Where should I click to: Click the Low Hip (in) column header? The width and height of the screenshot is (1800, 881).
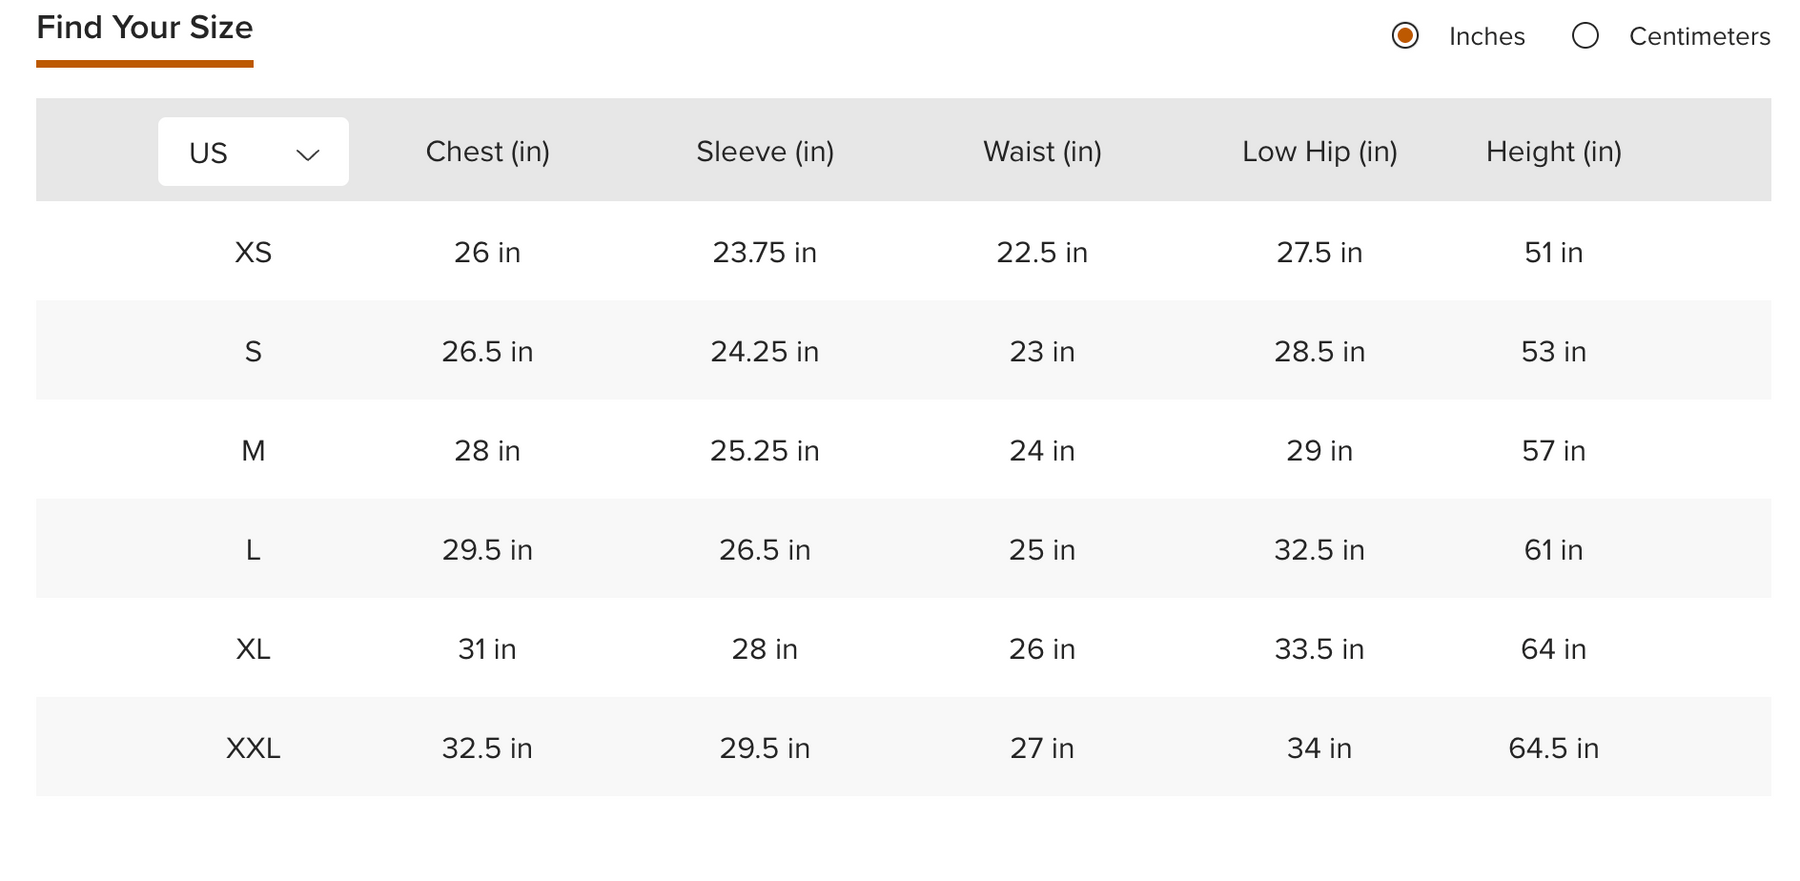pyautogui.click(x=1320, y=152)
